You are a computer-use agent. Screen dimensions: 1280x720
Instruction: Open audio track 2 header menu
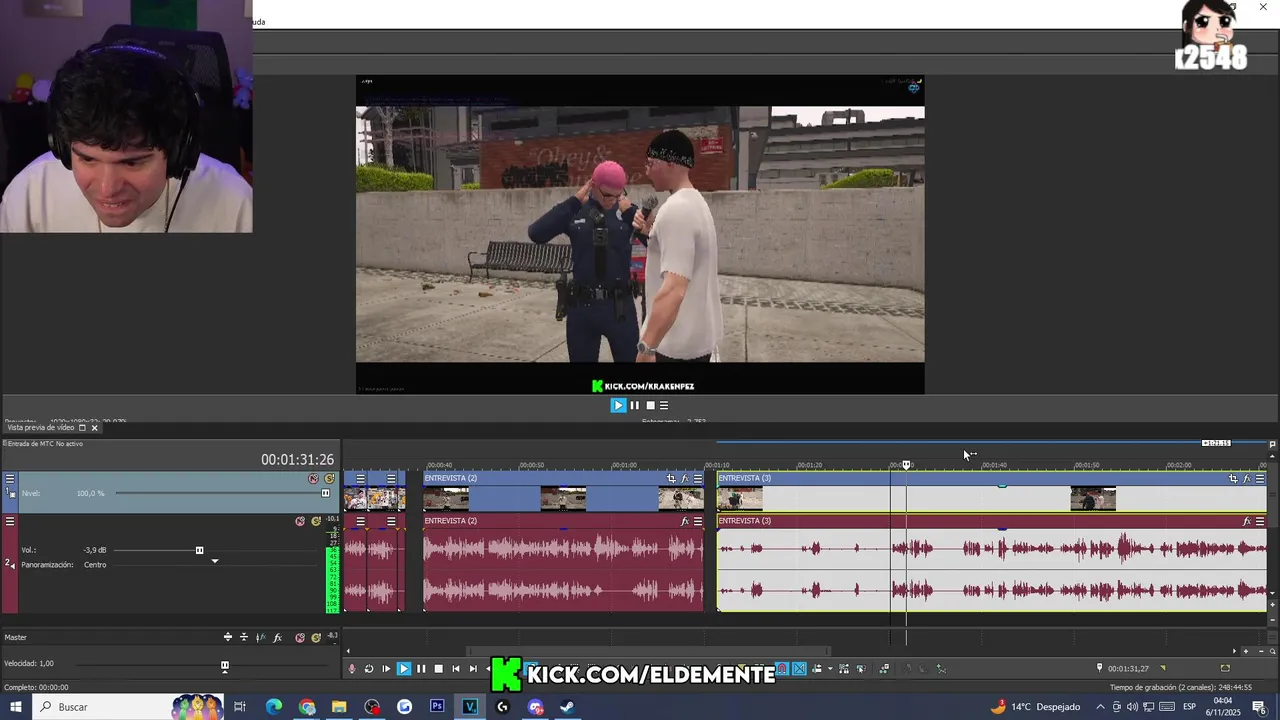(10, 521)
